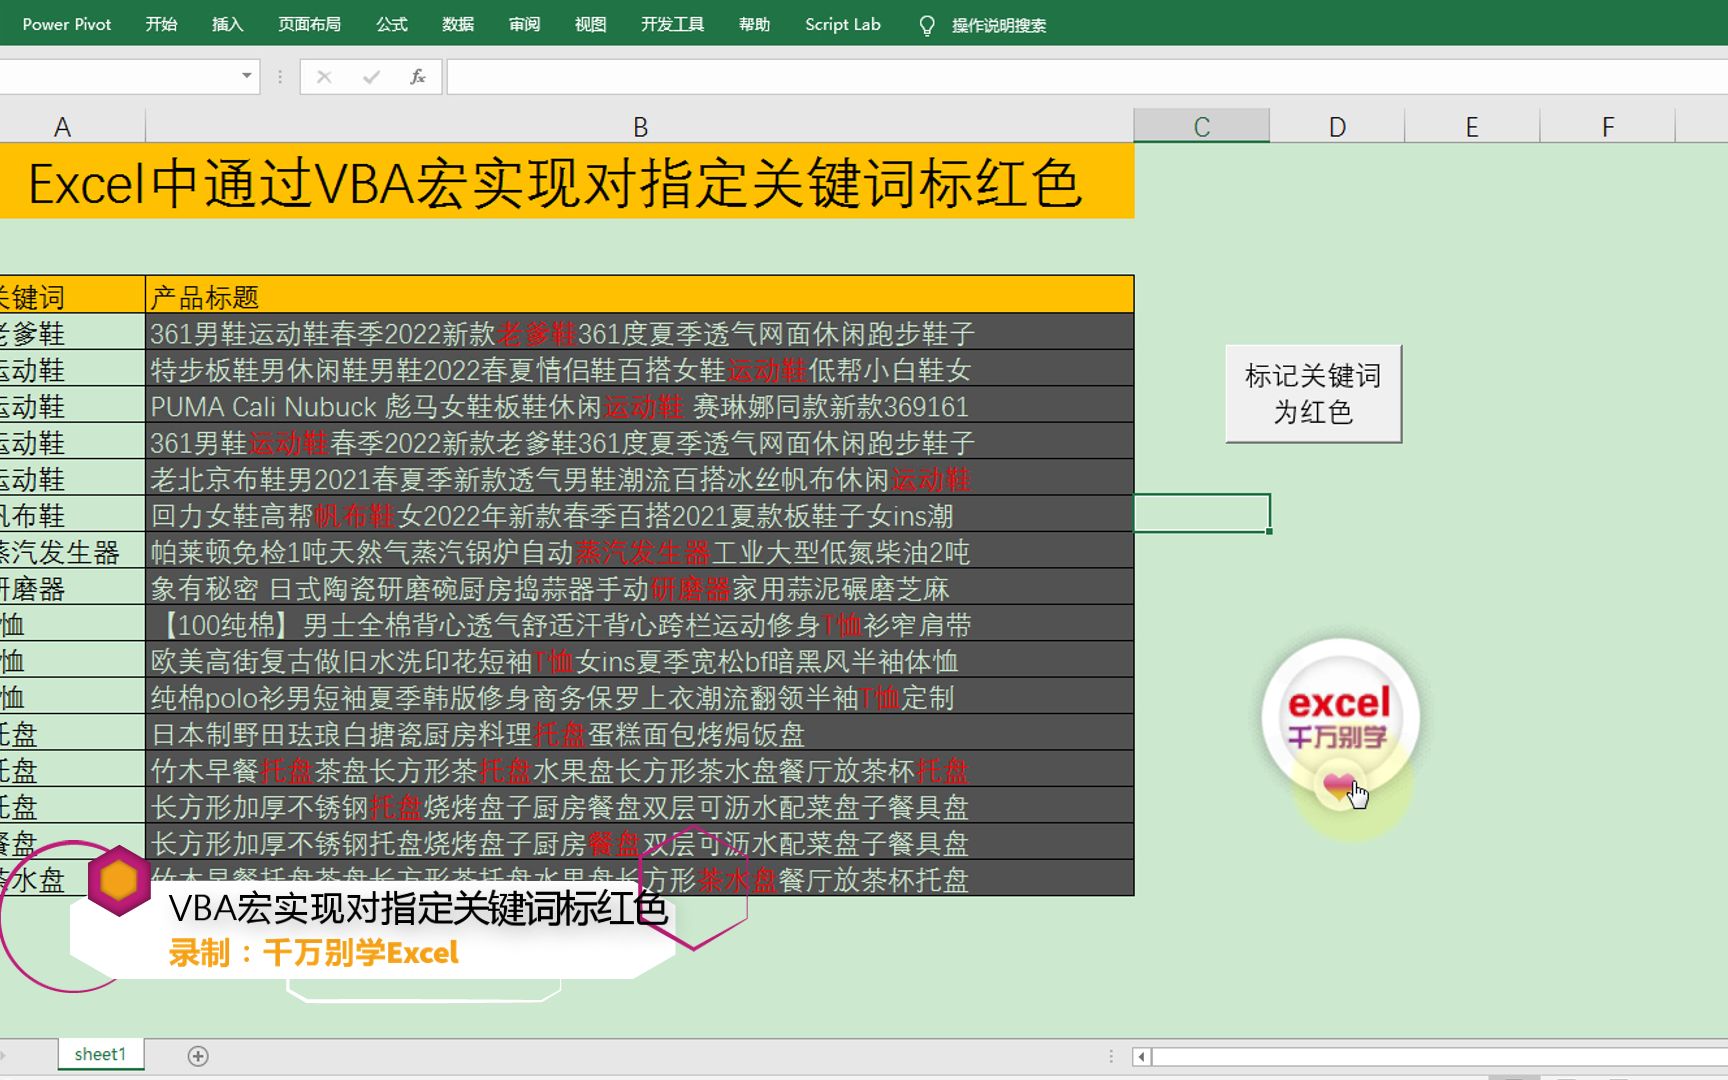
Task: Open the 开始 ribbon tab
Action: pos(161,24)
